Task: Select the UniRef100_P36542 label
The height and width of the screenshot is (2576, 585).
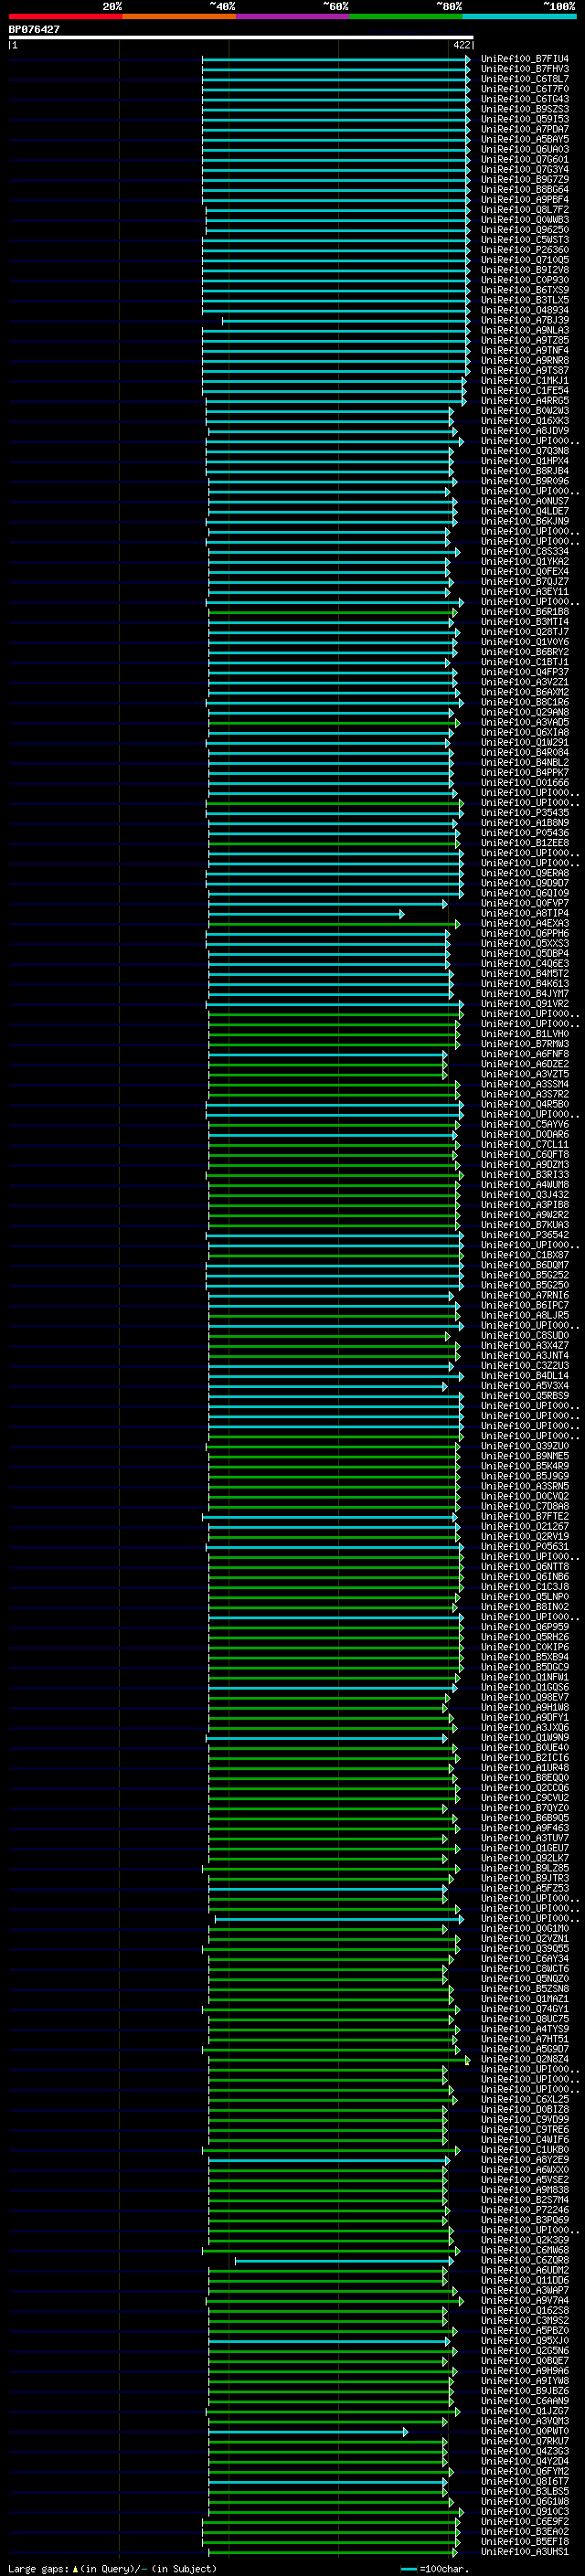Action: tap(524, 1235)
